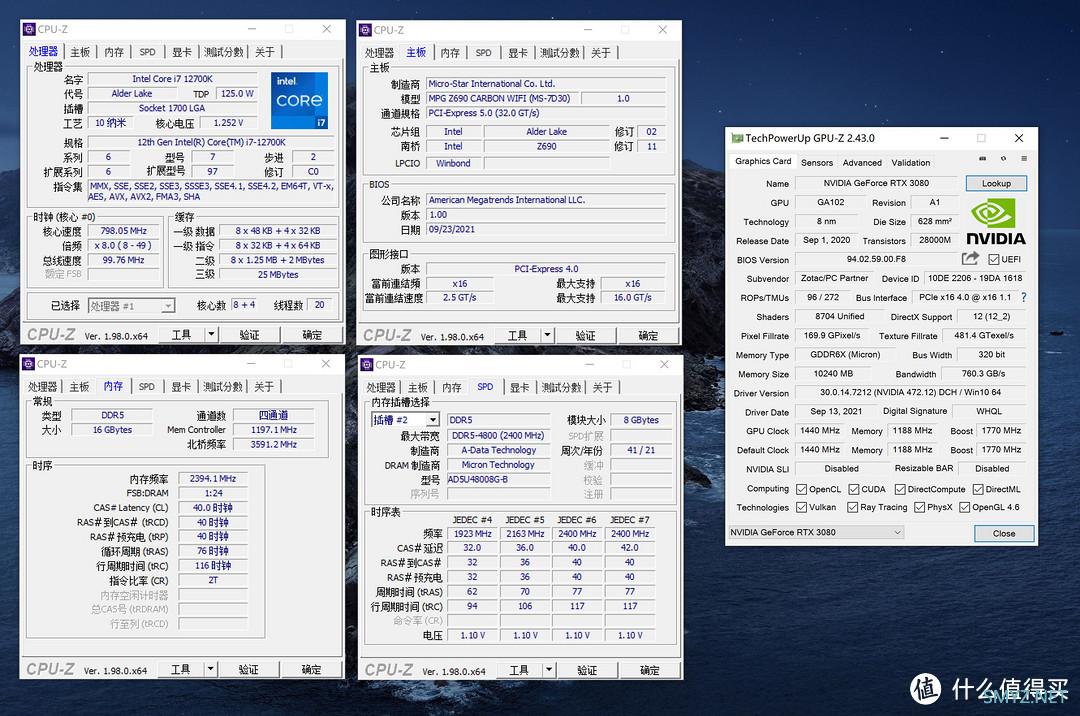Click the GDDR6X (Micron) memory type value

844,355
